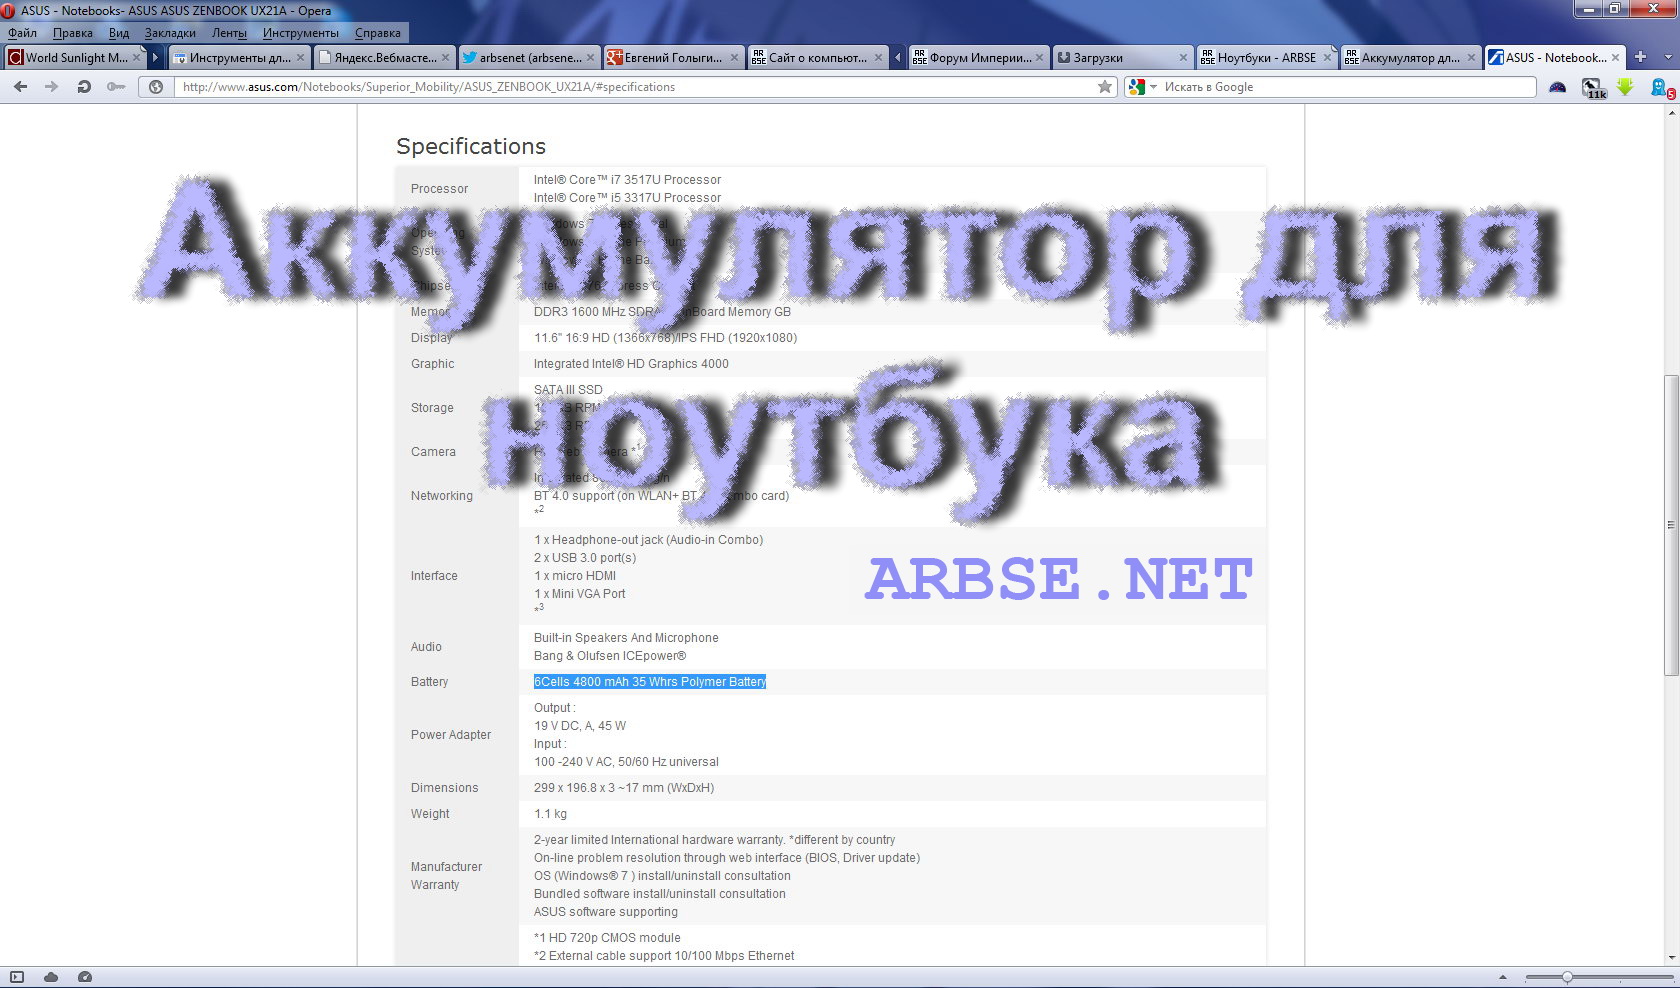This screenshot has height=988, width=1680.
Task: Bookmark page with the star icon
Action: pyautogui.click(x=1105, y=87)
